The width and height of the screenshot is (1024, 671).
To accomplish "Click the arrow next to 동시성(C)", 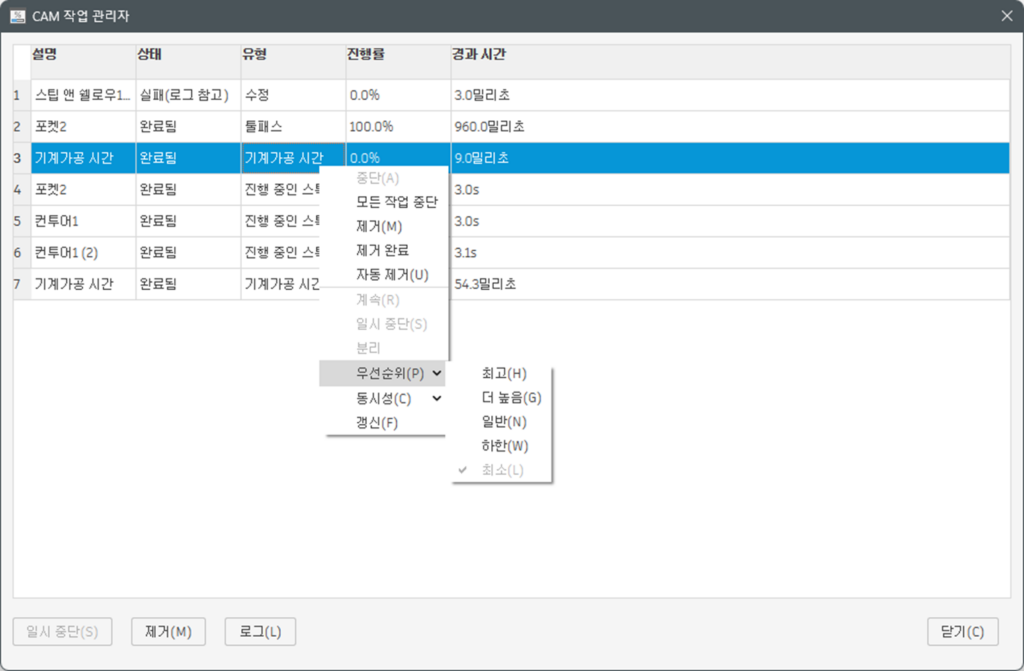I will click(x=437, y=398).
